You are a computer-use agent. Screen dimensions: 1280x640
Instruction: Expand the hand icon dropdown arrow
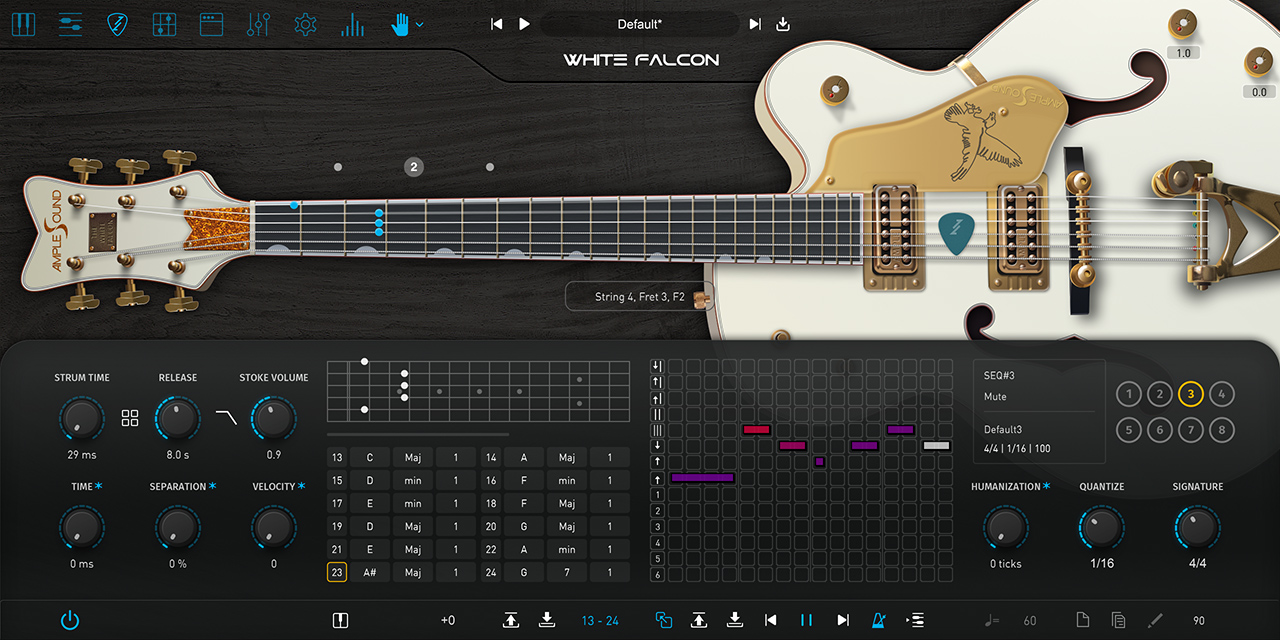click(420, 25)
